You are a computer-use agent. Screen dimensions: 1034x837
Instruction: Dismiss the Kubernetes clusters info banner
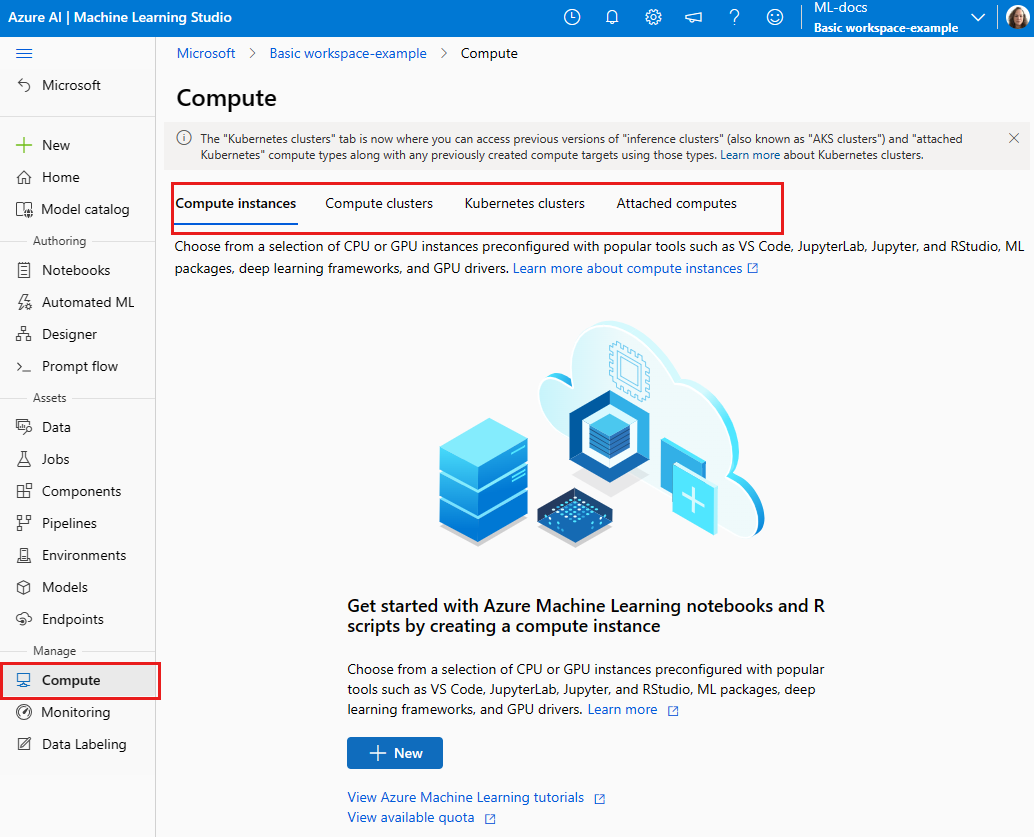(x=1014, y=138)
